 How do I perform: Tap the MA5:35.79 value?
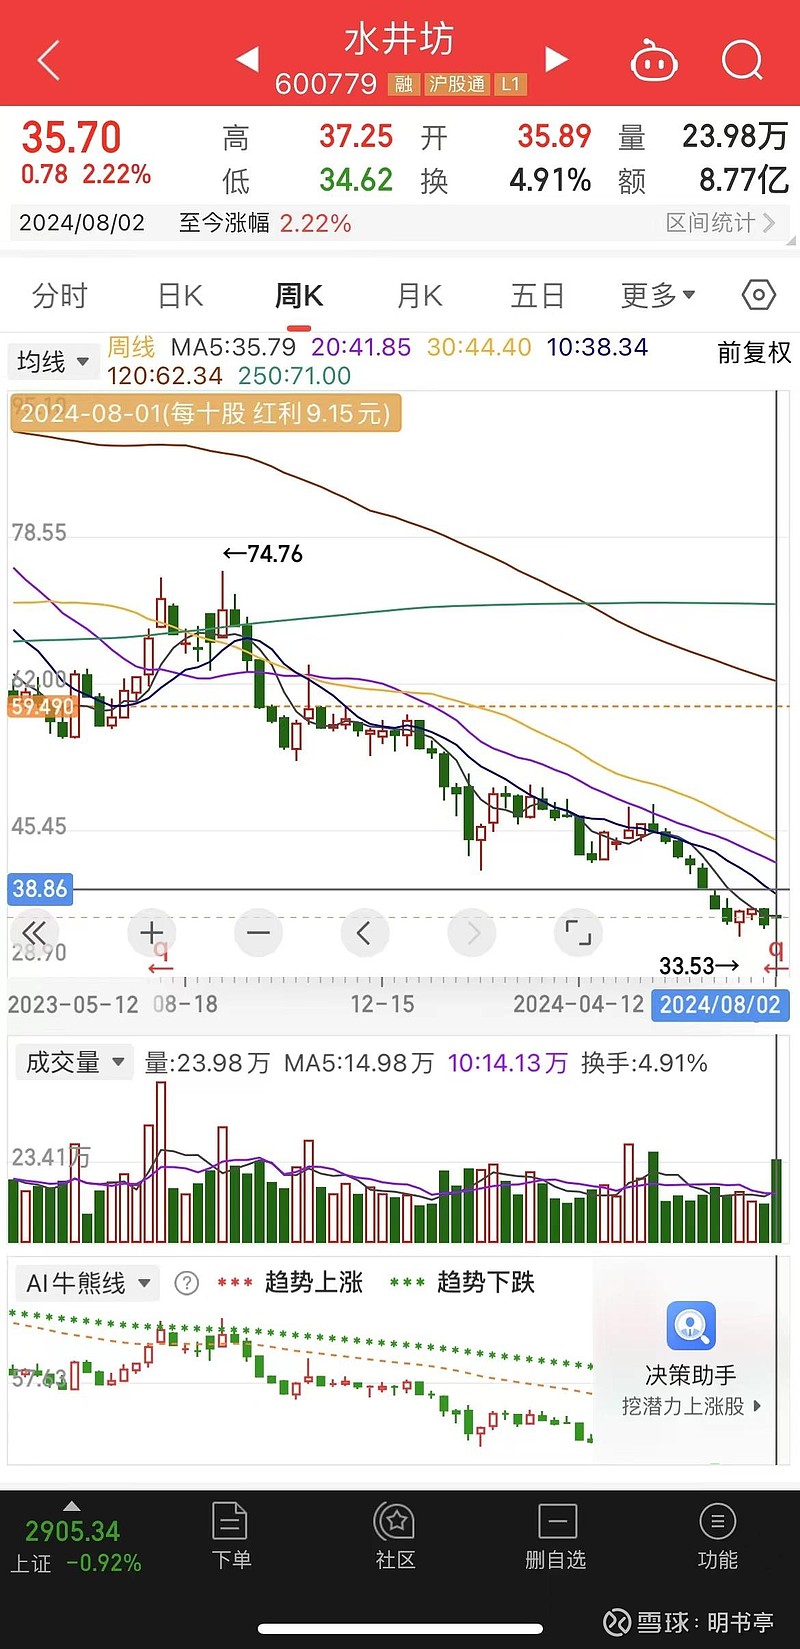tap(234, 347)
